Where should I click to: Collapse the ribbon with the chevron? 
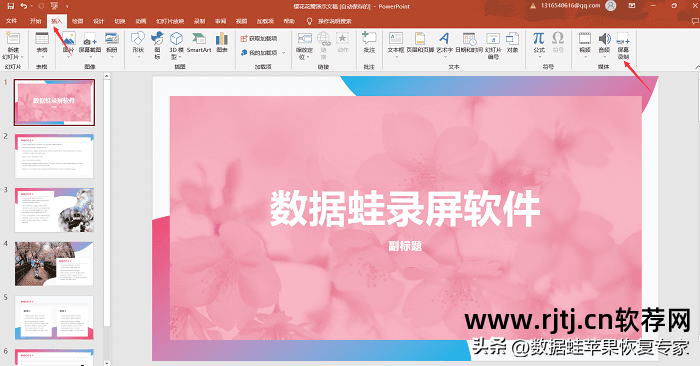tap(697, 67)
